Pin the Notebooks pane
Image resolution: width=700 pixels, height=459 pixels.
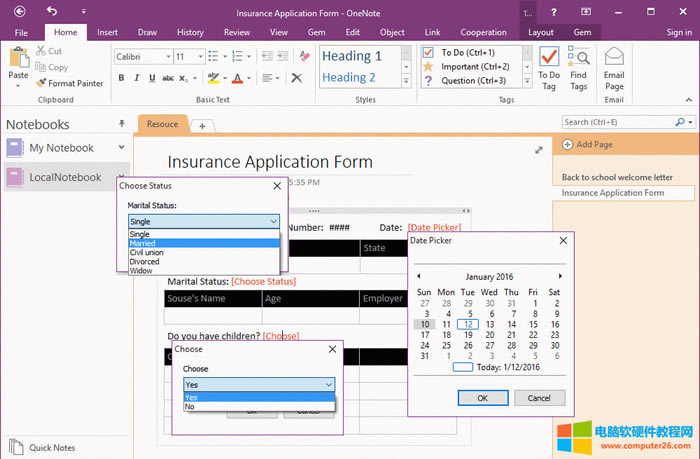122,123
